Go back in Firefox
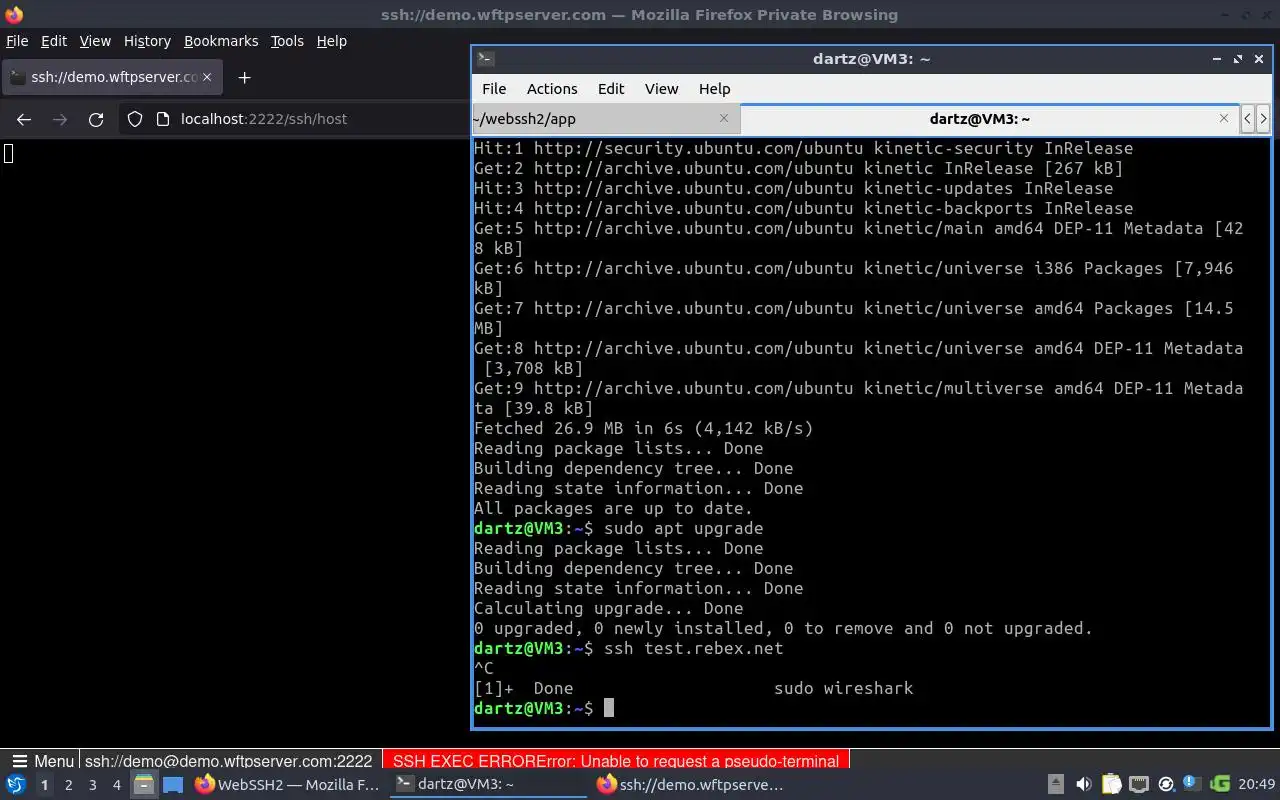1280x800 pixels. pos(24,119)
